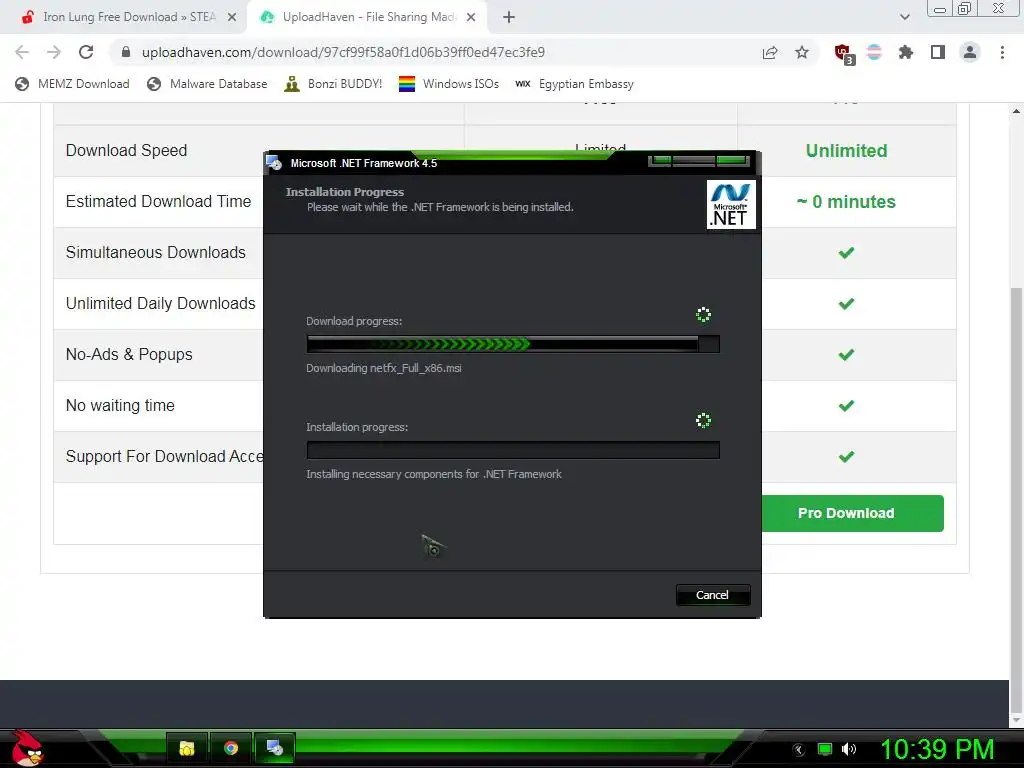Screen dimensions: 1024x768
Task: Click Downloading netfx_Full_x86.msi status text
Action: (x=384, y=368)
